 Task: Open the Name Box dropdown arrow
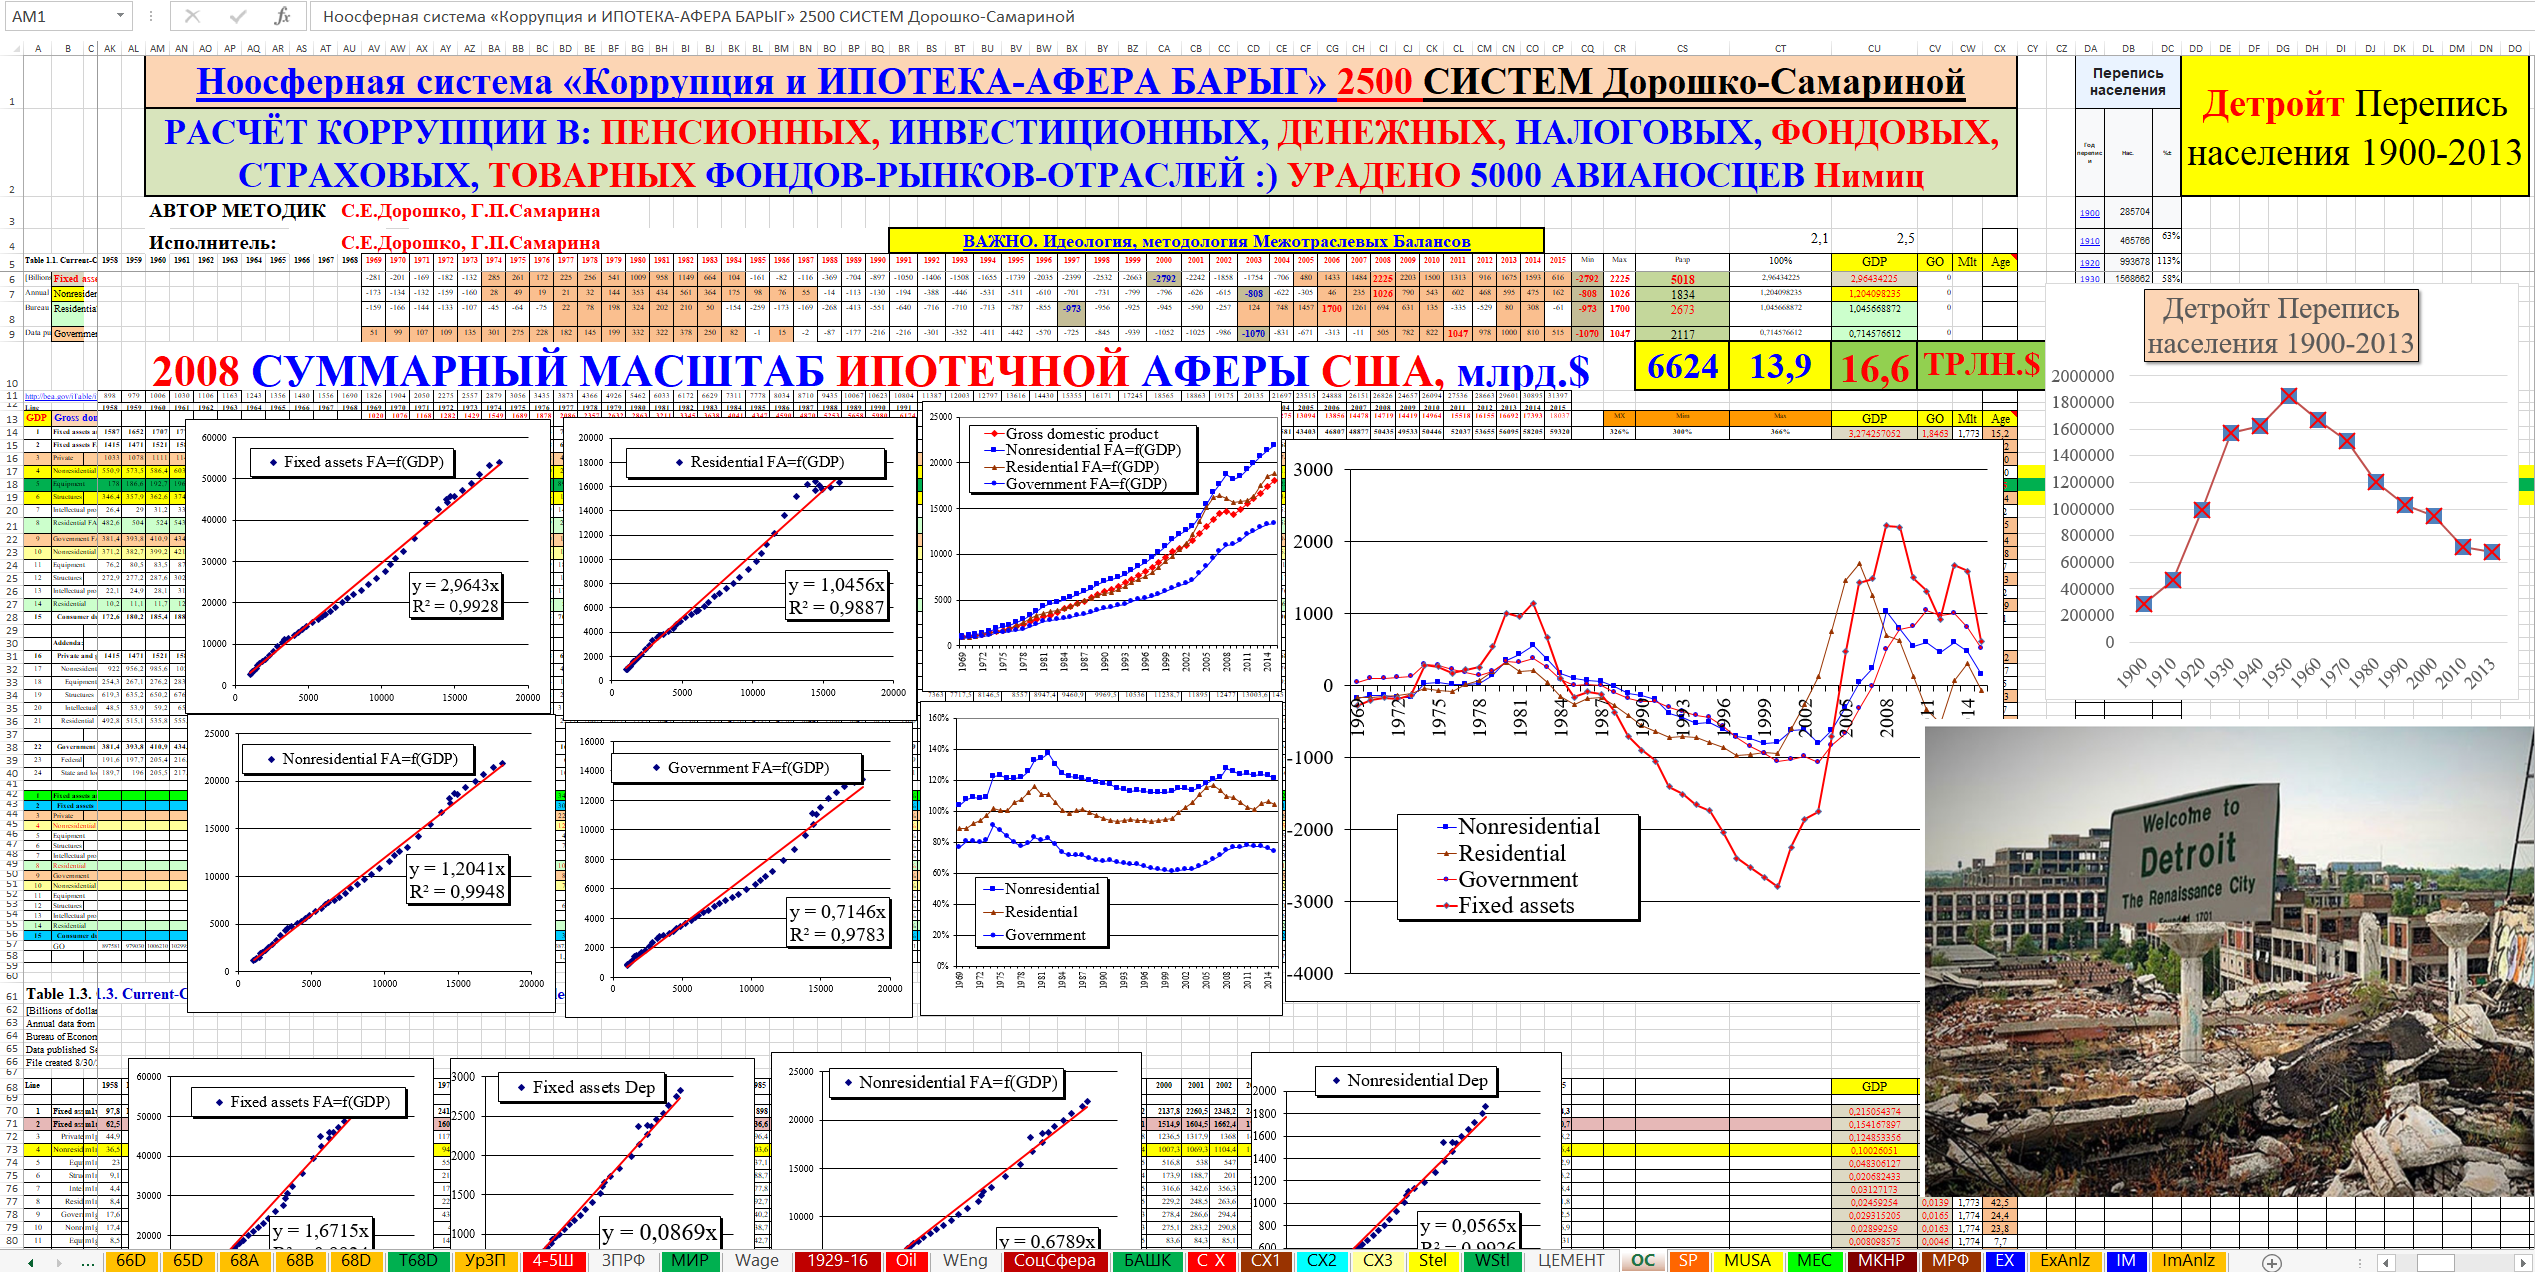click(120, 16)
